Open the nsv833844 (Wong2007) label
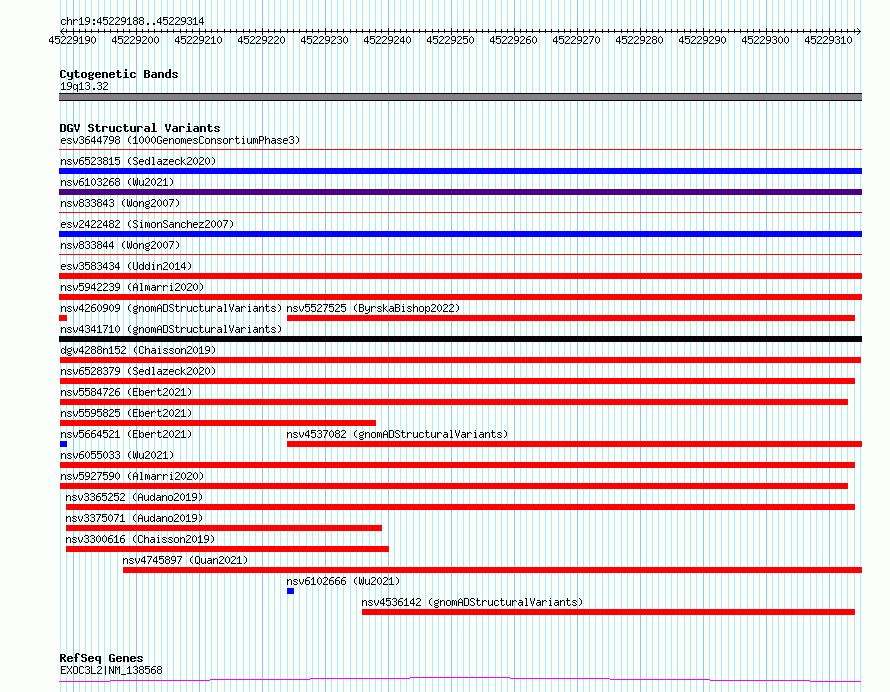This screenshot has height=692, width=890. click(120, 245)
